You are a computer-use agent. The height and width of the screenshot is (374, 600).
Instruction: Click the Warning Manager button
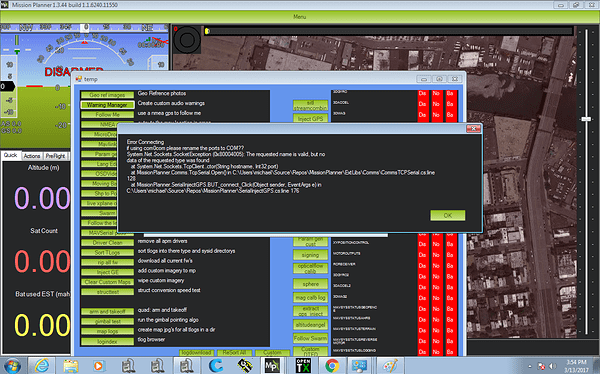click(x=107, y=105)
